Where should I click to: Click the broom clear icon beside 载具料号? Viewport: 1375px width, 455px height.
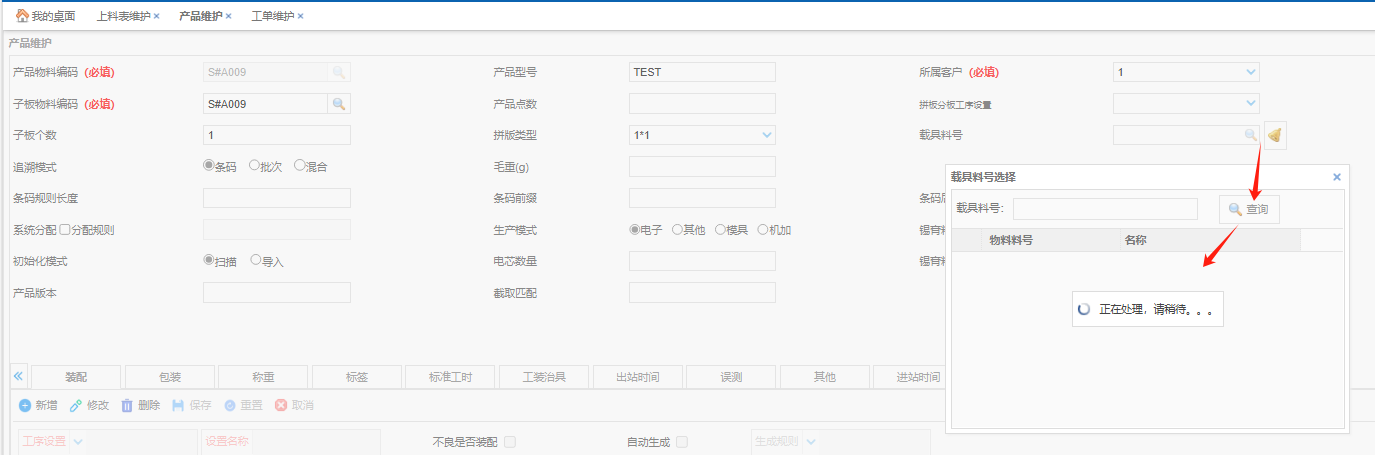[x=1275, y=135]
